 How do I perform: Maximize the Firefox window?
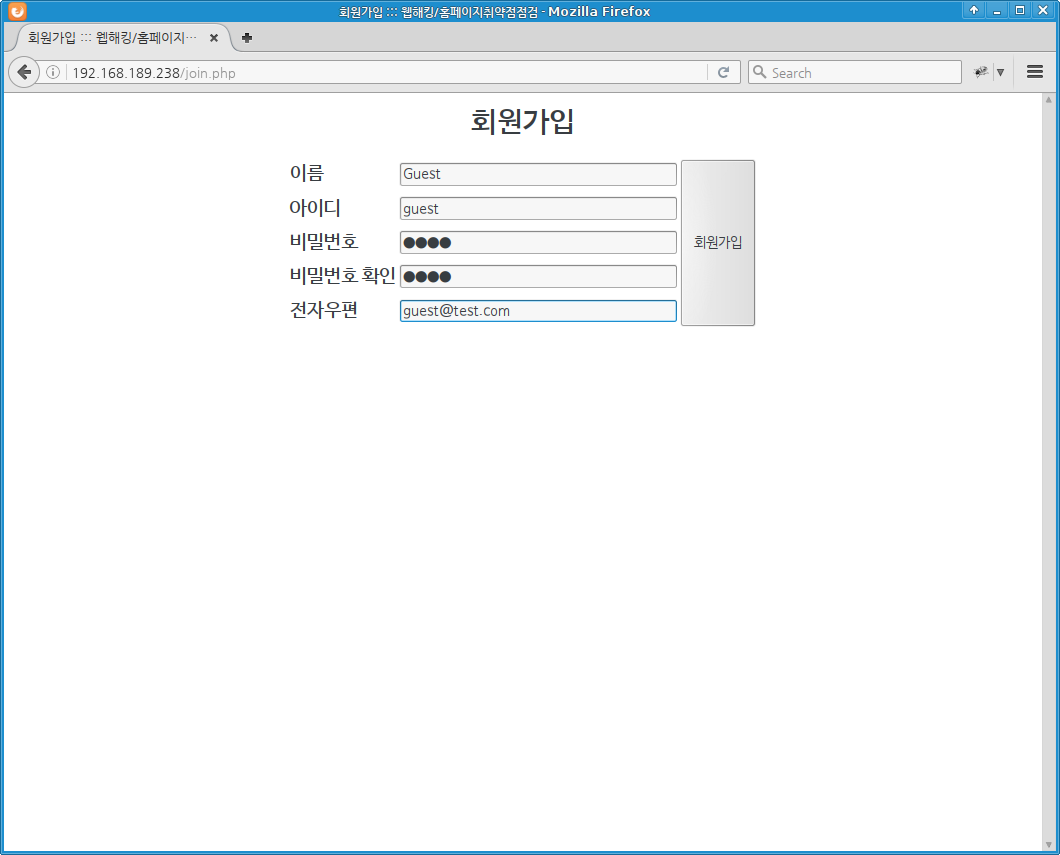pyautogui.click(x=1019, y=10)
